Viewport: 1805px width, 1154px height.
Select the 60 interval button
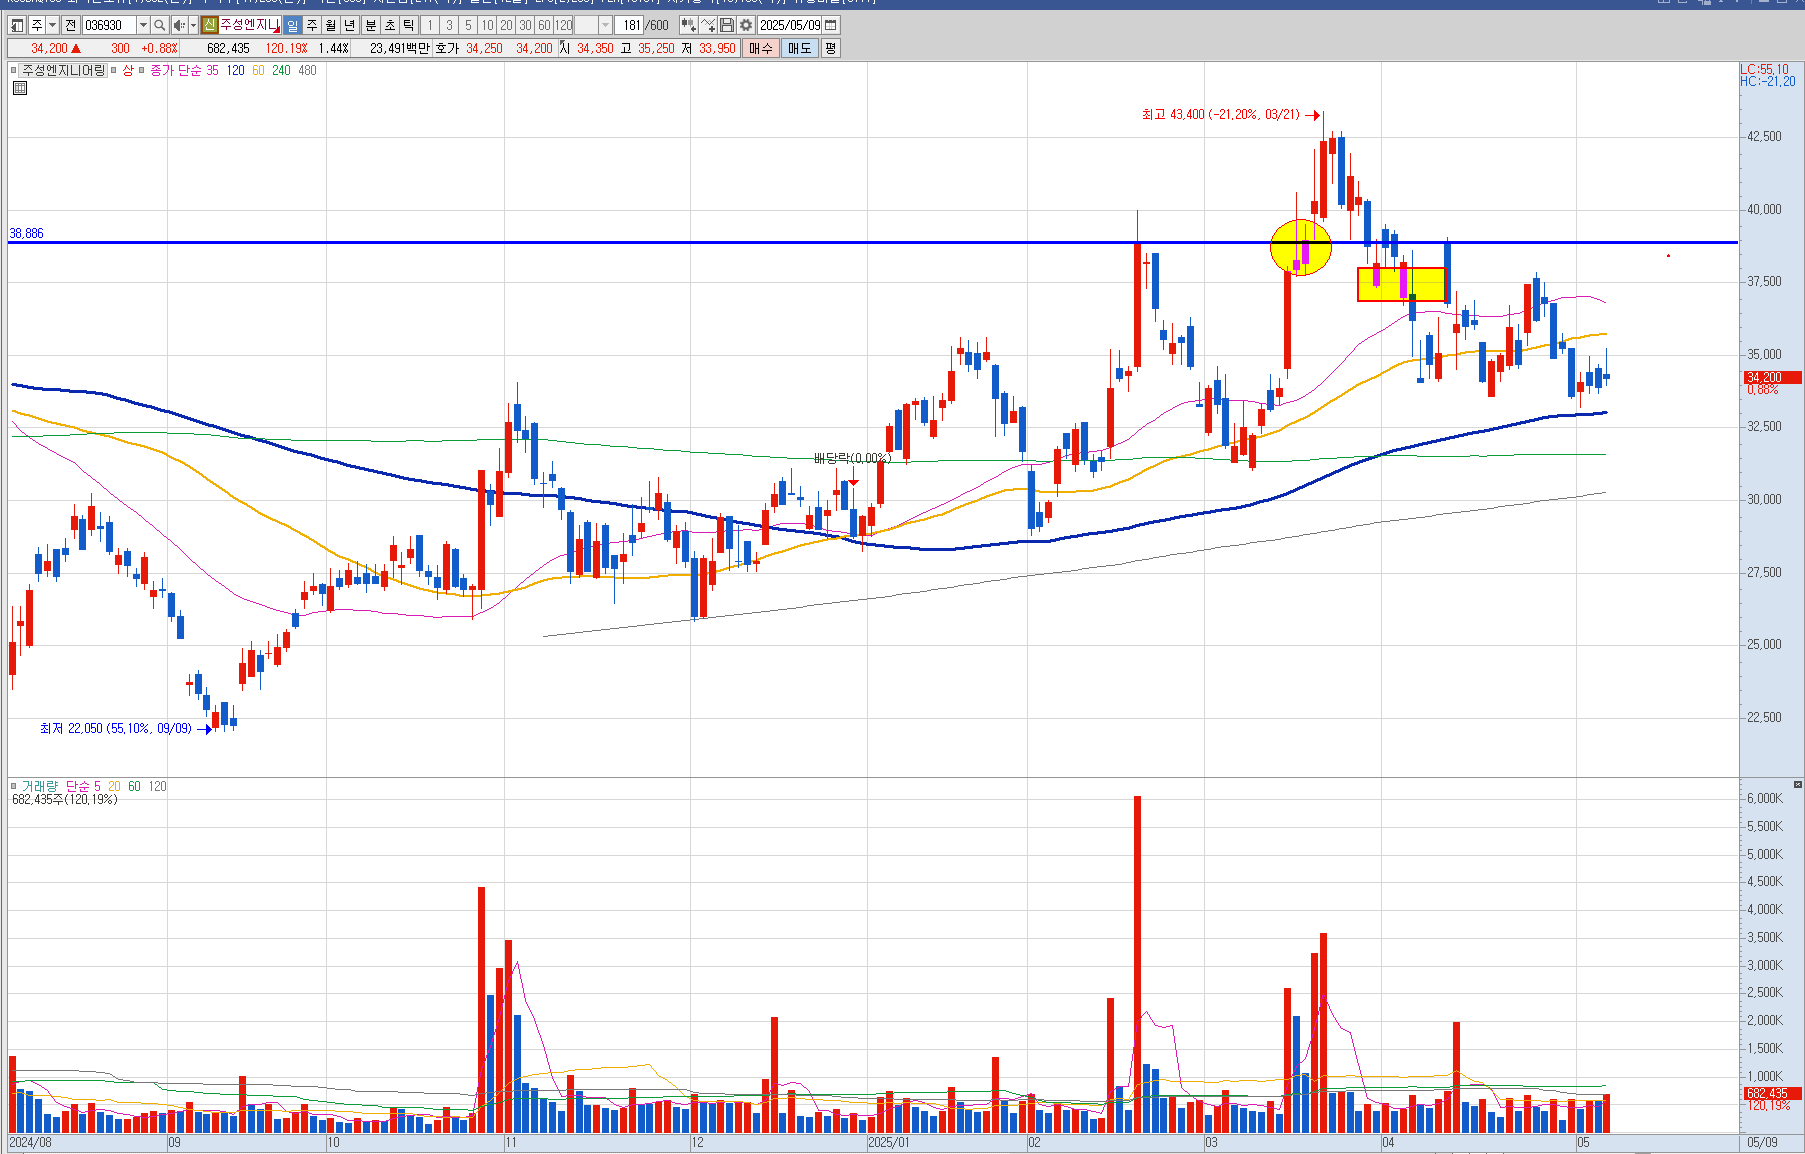(x=544, y=25)
